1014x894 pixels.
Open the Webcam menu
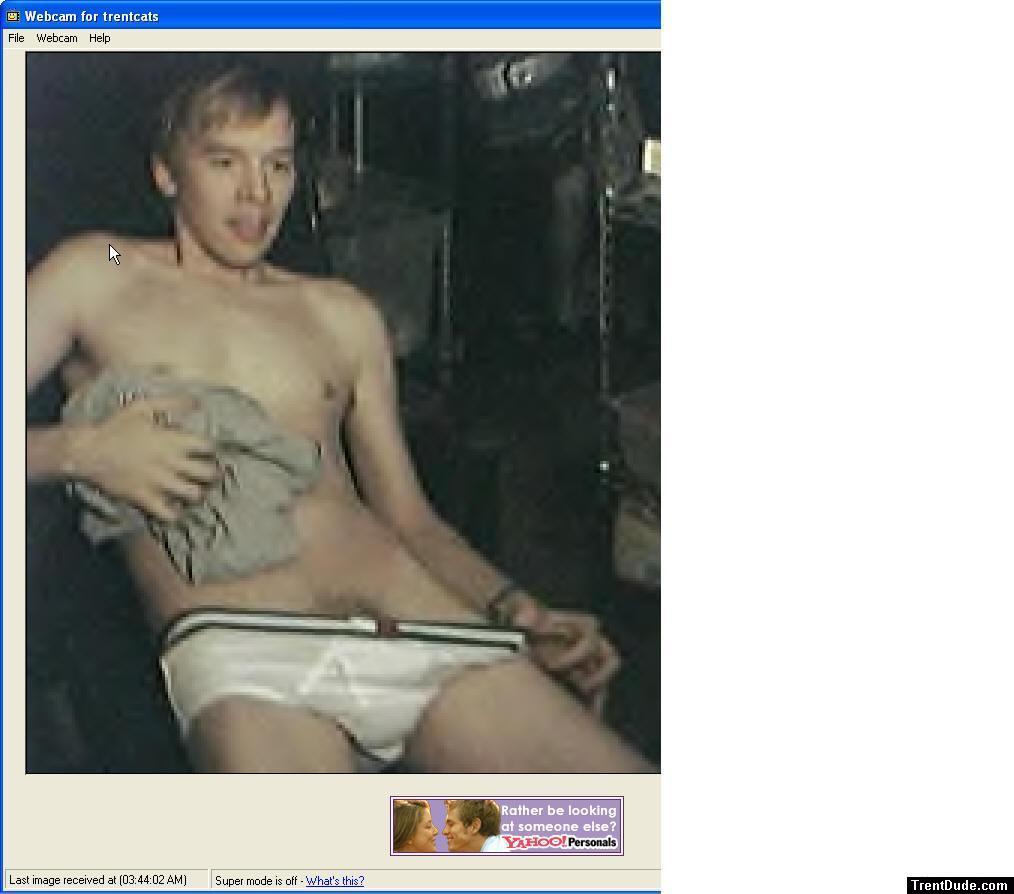pyautogui.click(x=57, y=38)
